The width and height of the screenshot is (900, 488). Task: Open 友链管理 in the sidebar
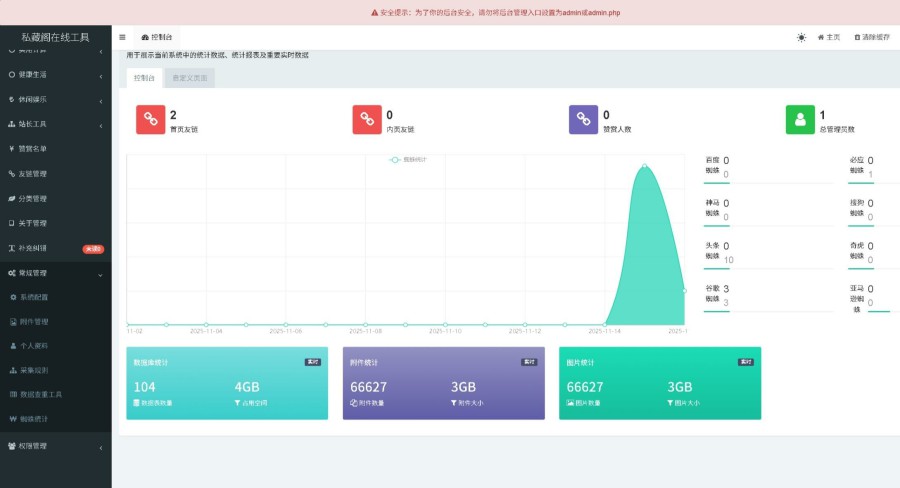click(56, 174)
